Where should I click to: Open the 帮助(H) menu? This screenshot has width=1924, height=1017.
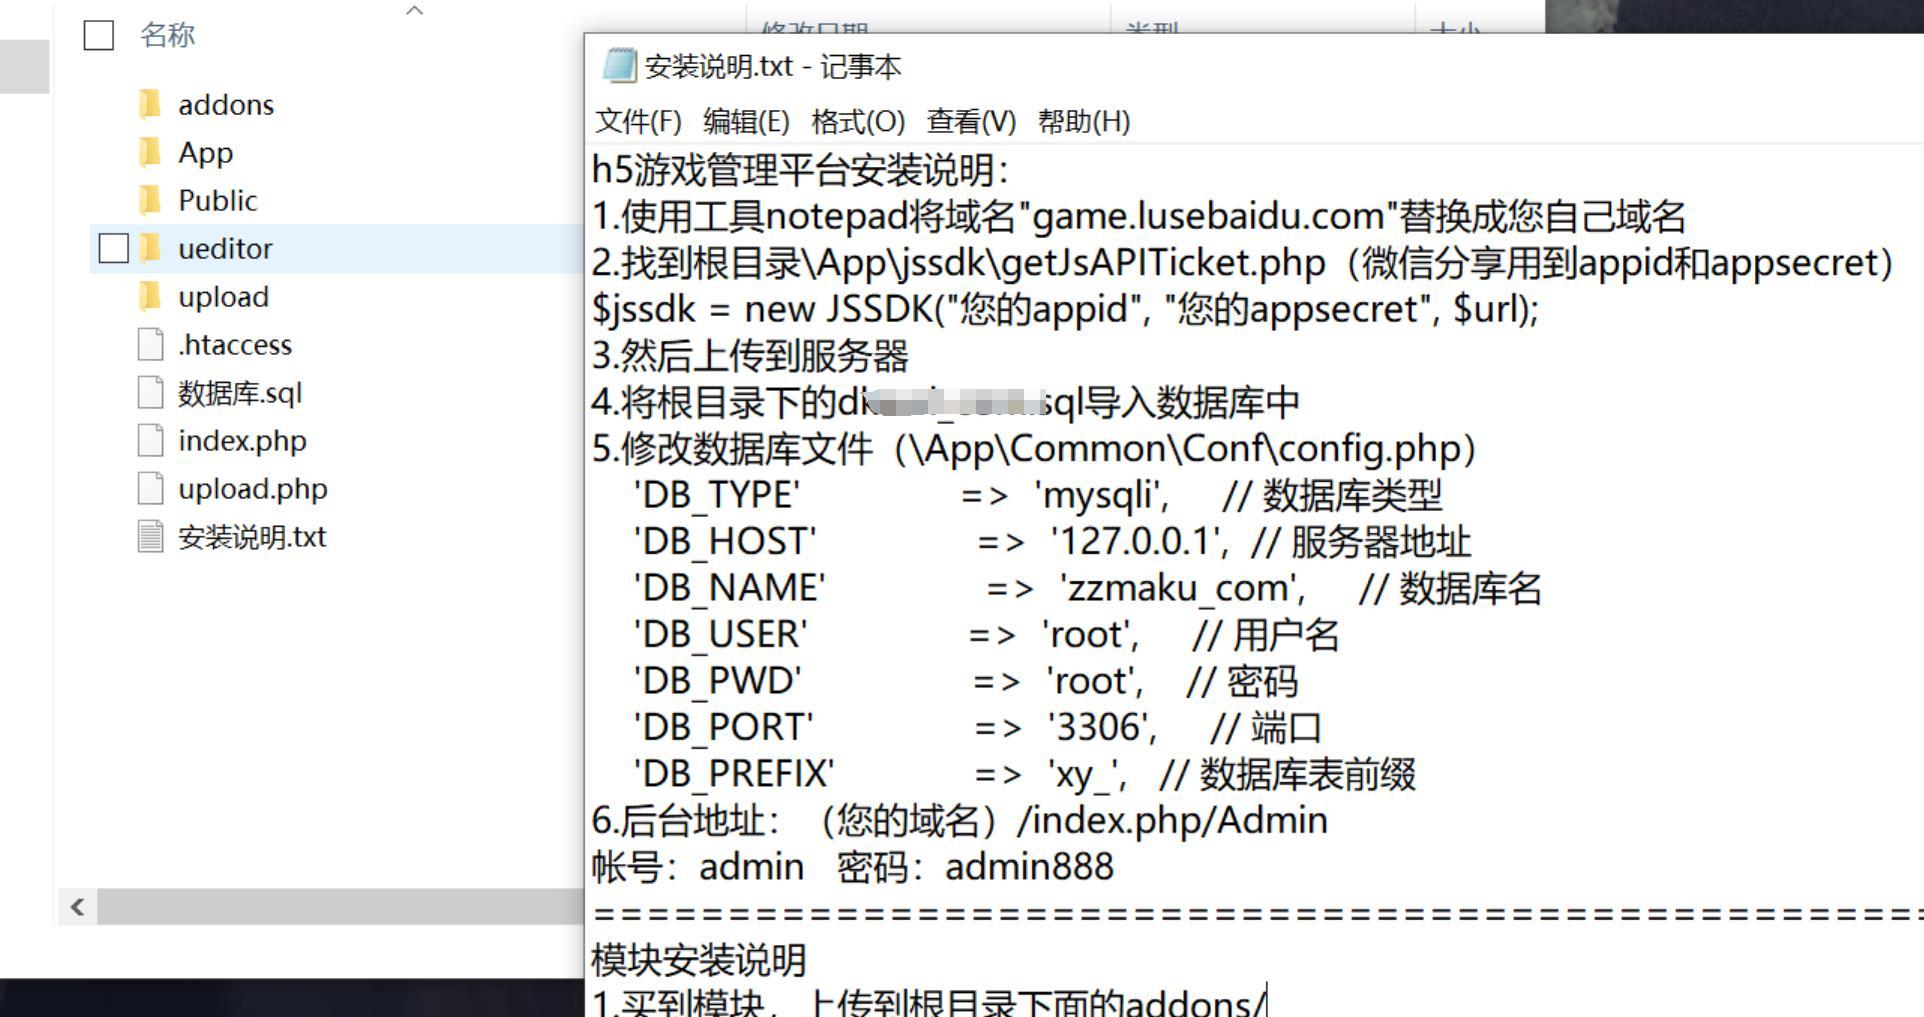1084,121
